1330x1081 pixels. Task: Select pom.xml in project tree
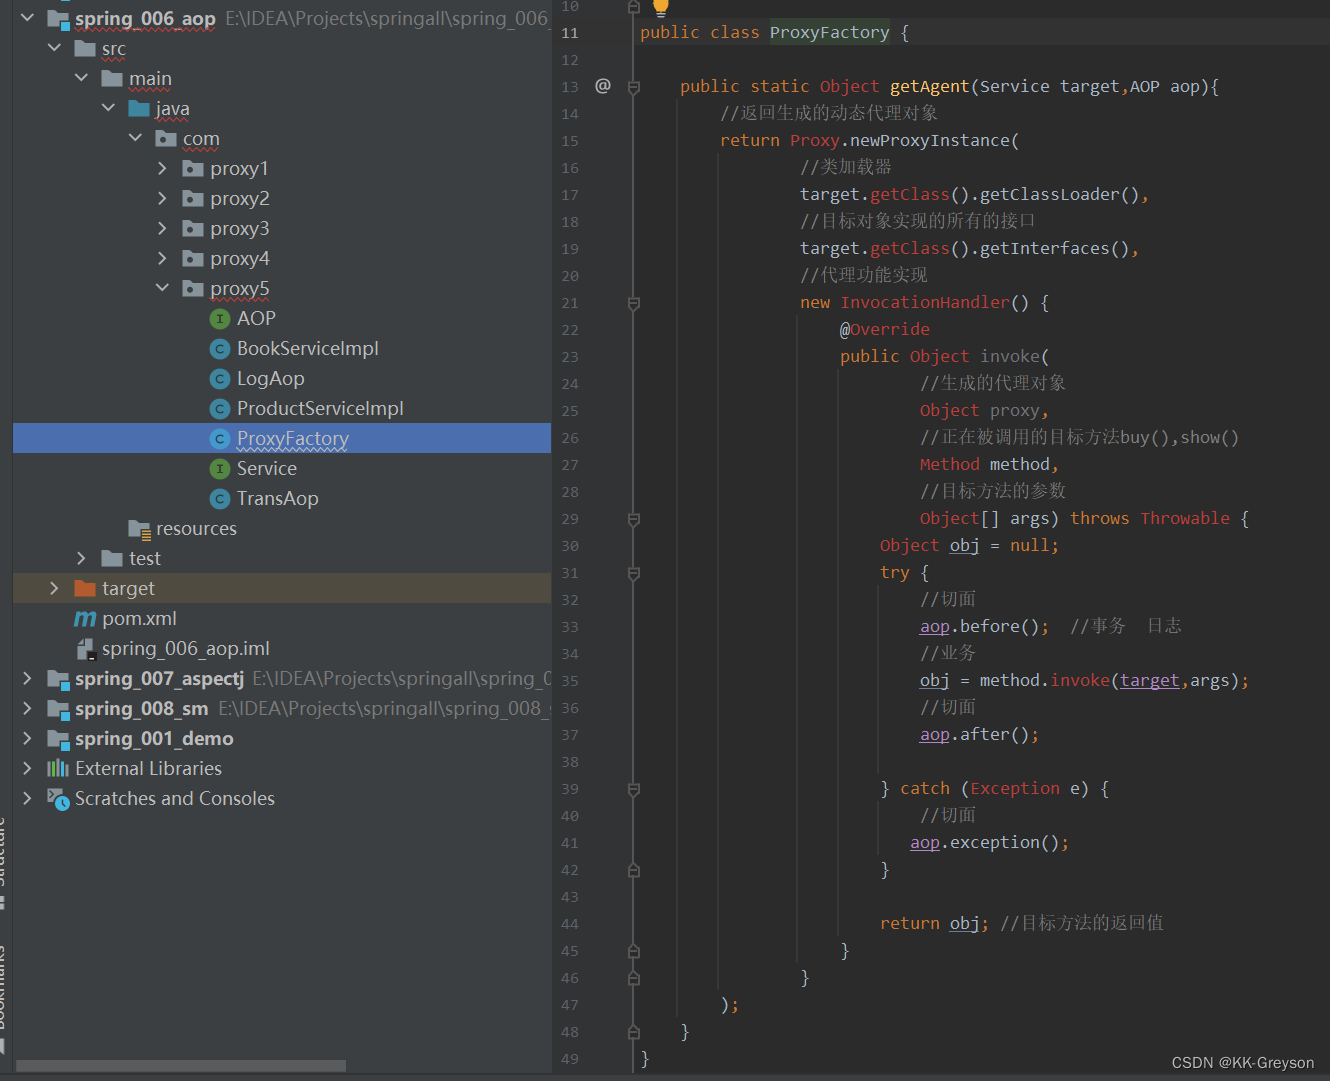[282, 618]
